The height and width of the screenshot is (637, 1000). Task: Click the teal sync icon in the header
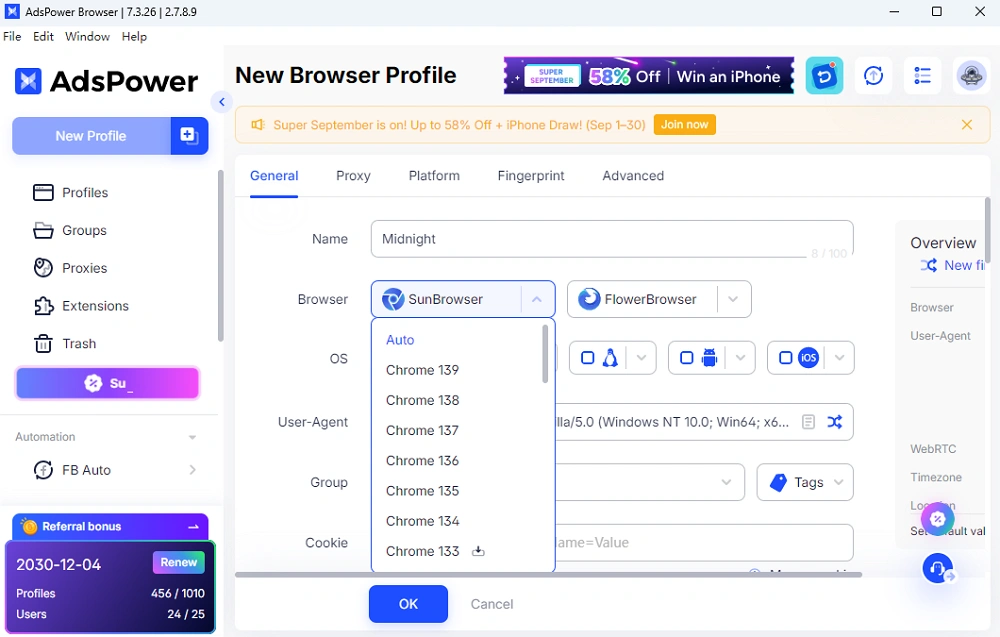(x=824, y=76)
